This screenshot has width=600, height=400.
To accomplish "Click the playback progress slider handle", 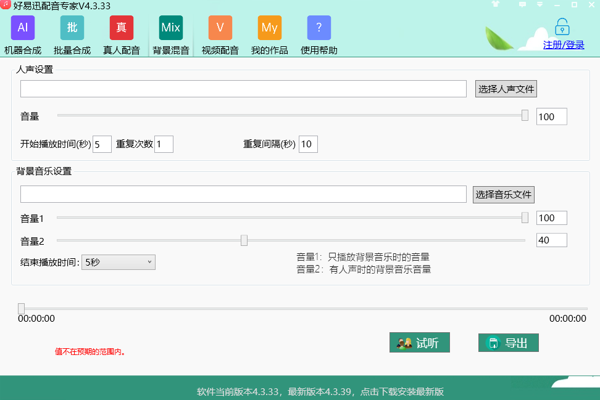I will click(x=21, y=307).
